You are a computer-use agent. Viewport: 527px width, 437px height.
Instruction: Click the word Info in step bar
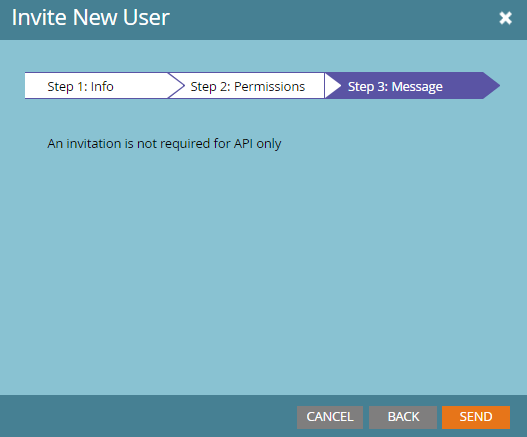click(x=102, y=86)
